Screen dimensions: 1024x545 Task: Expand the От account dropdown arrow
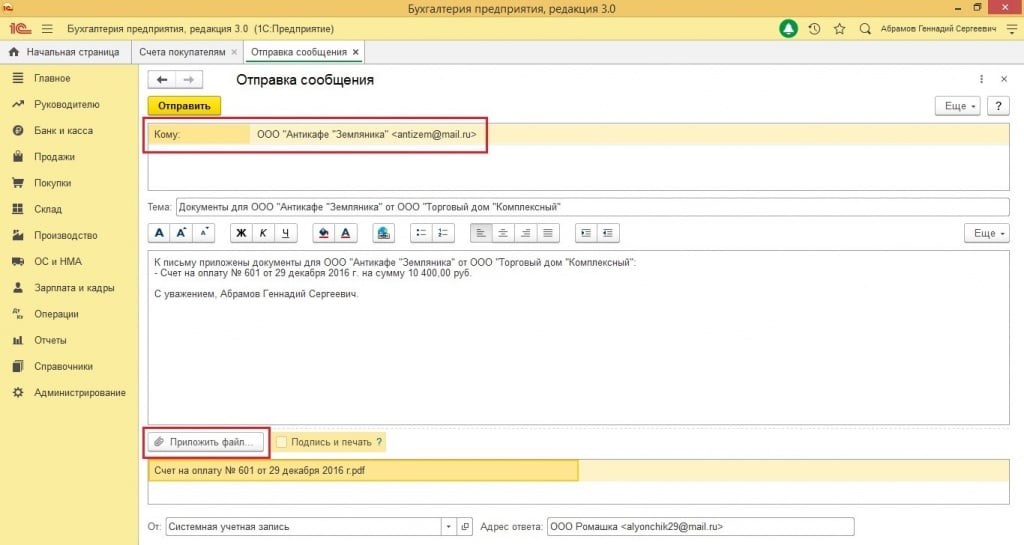[x=447, y=526]
